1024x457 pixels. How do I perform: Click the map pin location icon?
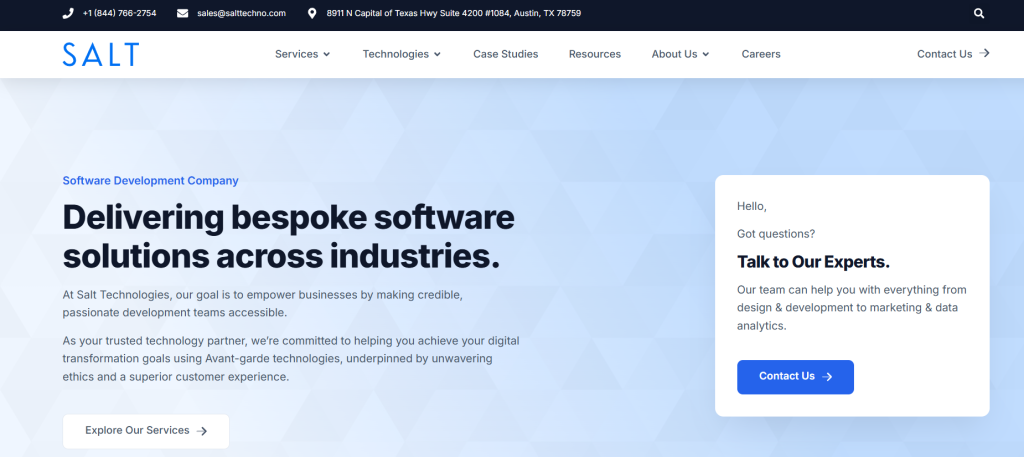(x=312, y=13)
